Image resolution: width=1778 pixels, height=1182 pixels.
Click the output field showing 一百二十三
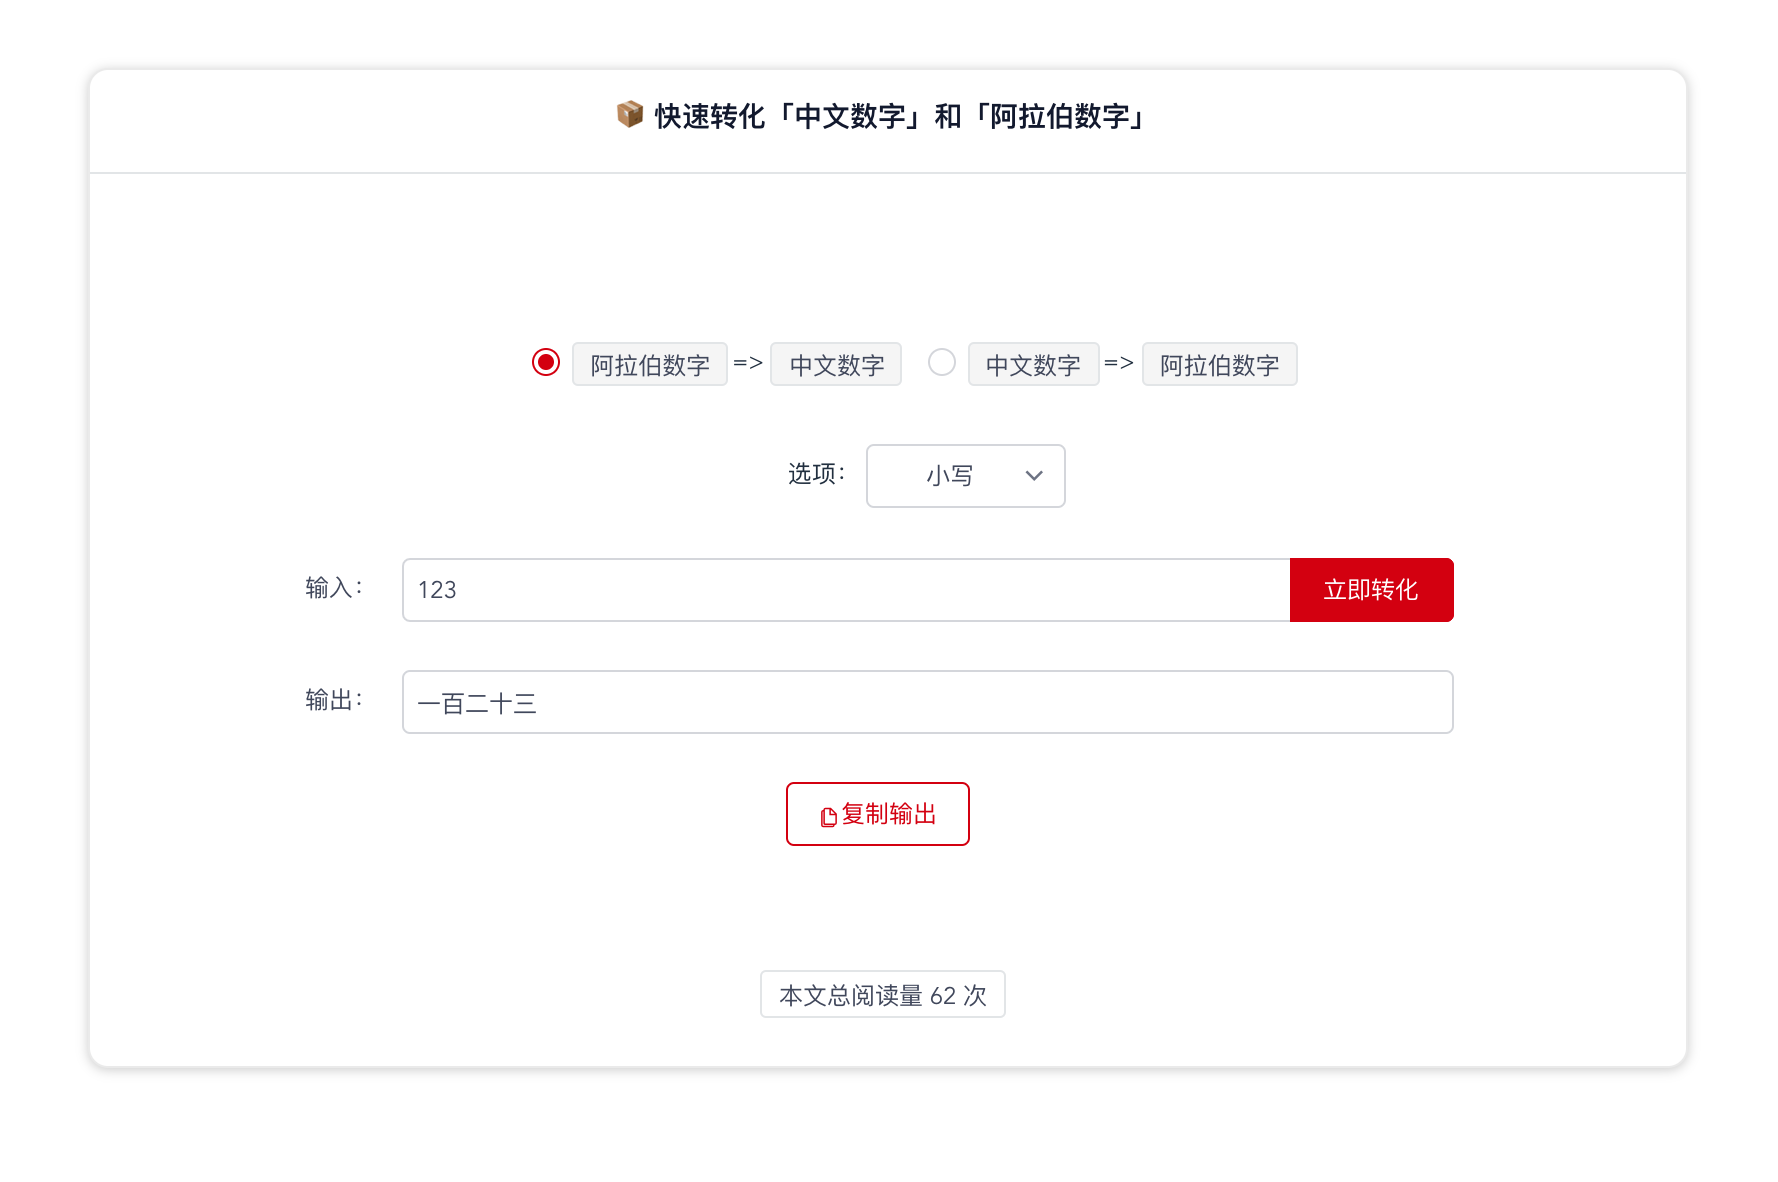coord(927,702)
